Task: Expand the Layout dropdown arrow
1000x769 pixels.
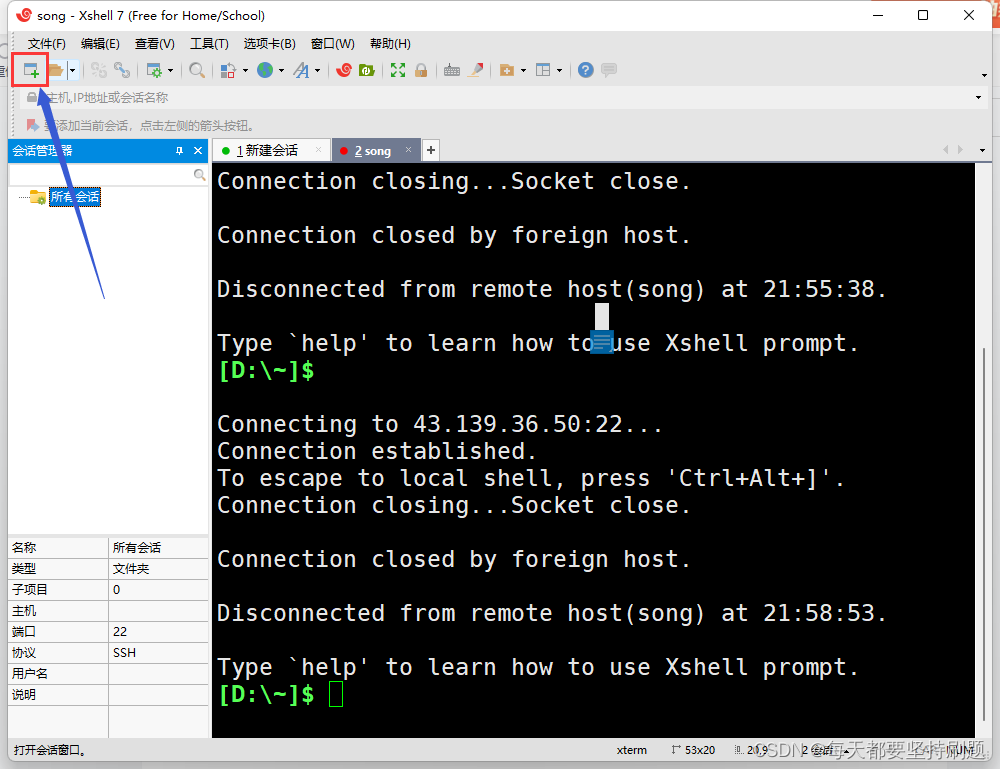Action: pyautogui.click(x=559, y=70)
